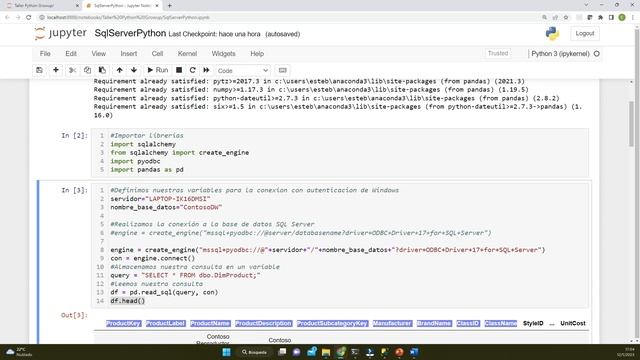Open the cell type Code dropdown

[x=242, y=71]
